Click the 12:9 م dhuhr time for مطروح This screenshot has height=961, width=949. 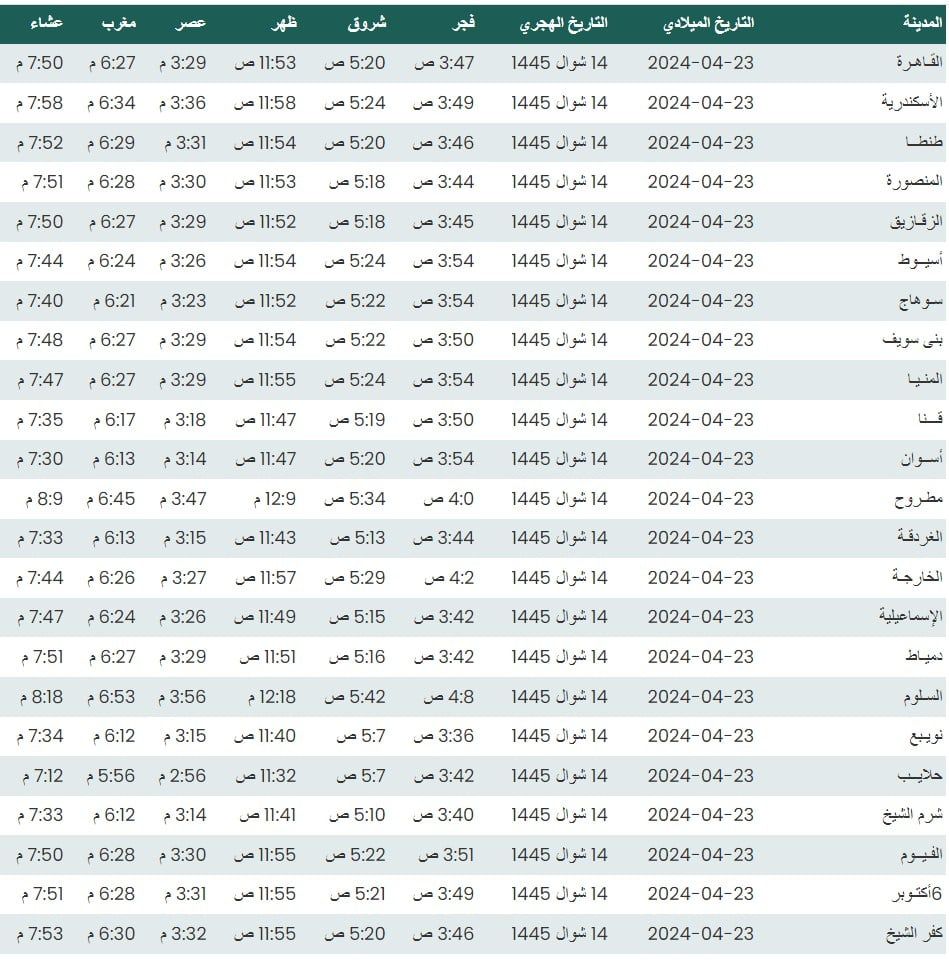pyautogui.click(x=275, y=499)
